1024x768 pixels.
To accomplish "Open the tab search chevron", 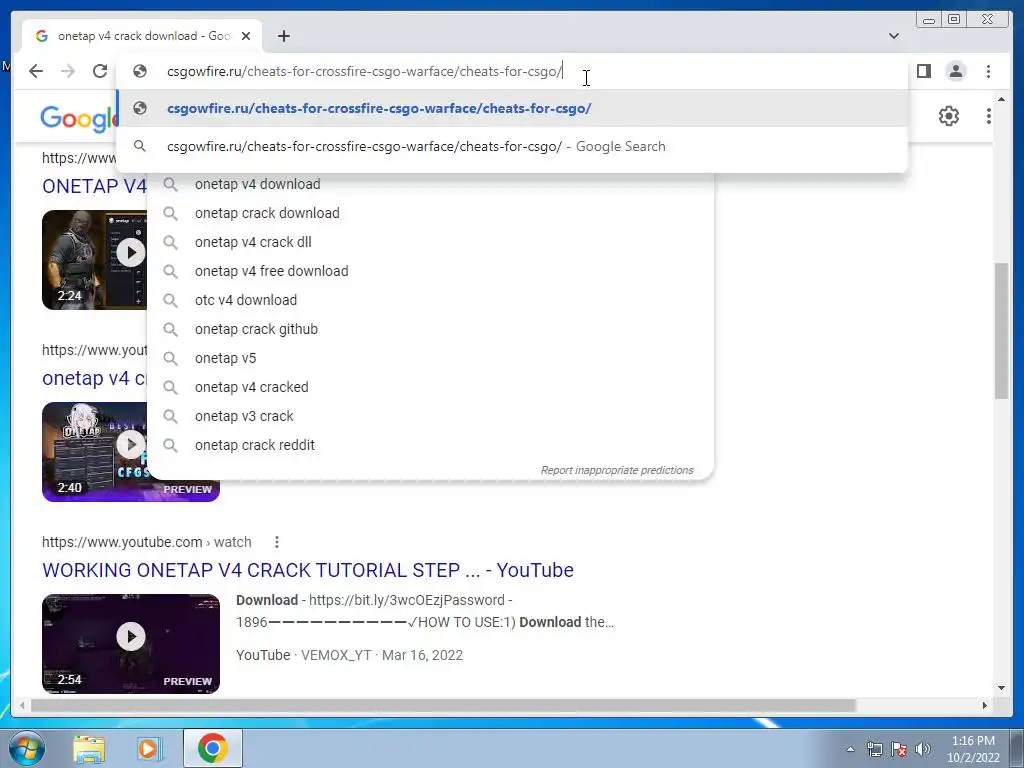I will (894, 36).
